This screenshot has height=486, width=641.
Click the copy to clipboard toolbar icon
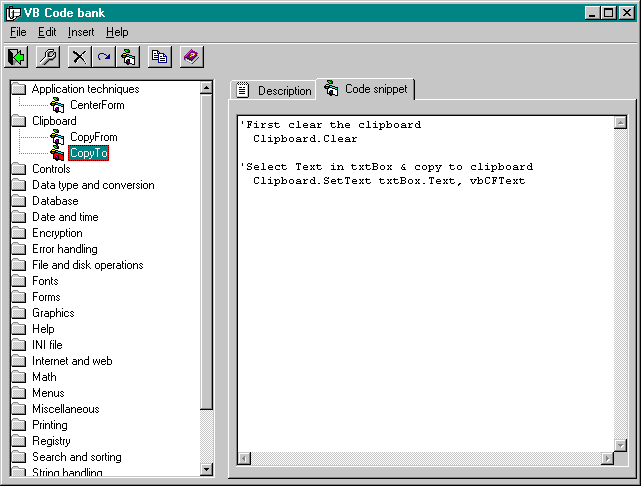159,57
